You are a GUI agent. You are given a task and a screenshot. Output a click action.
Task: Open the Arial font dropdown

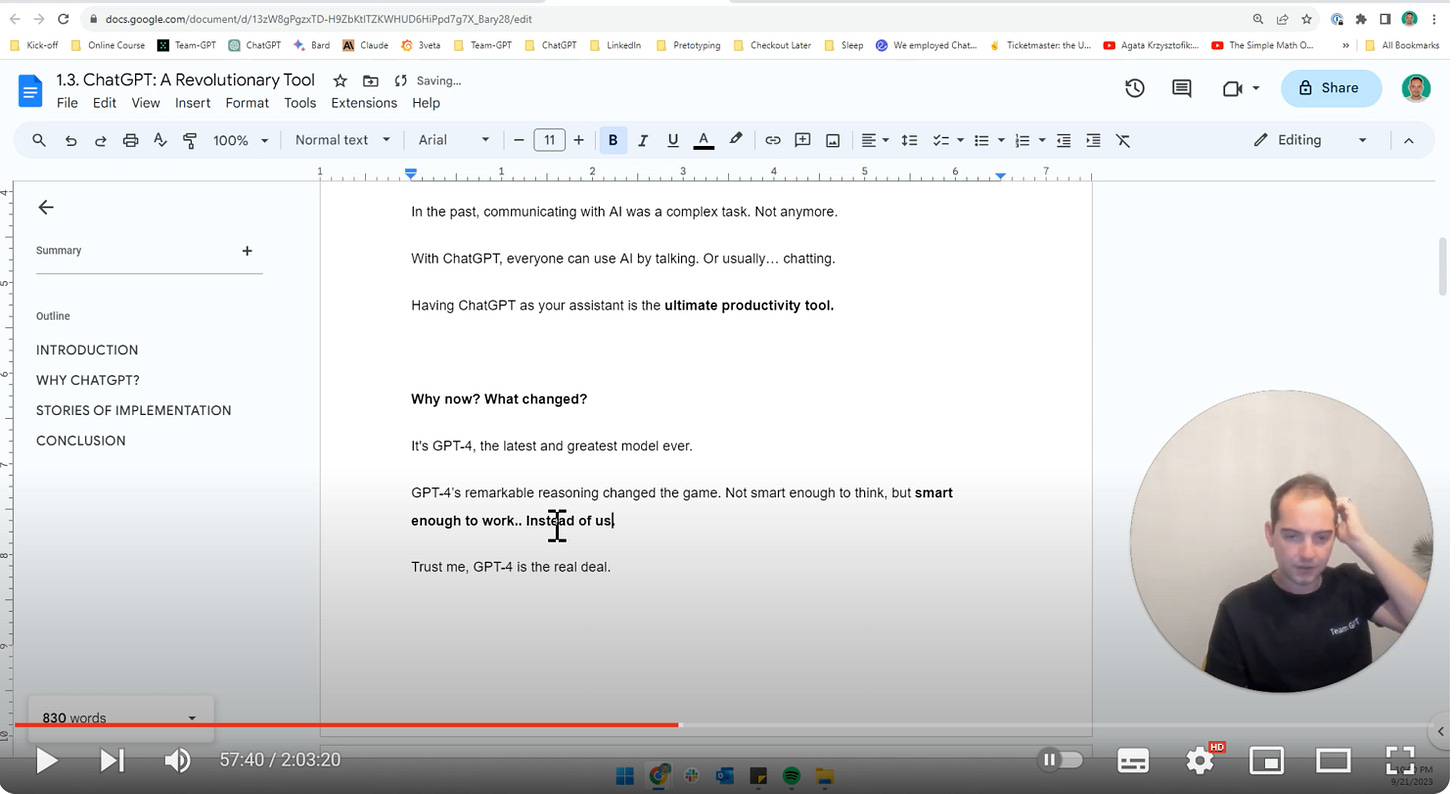pyautogui.click(x=453, y=140)
